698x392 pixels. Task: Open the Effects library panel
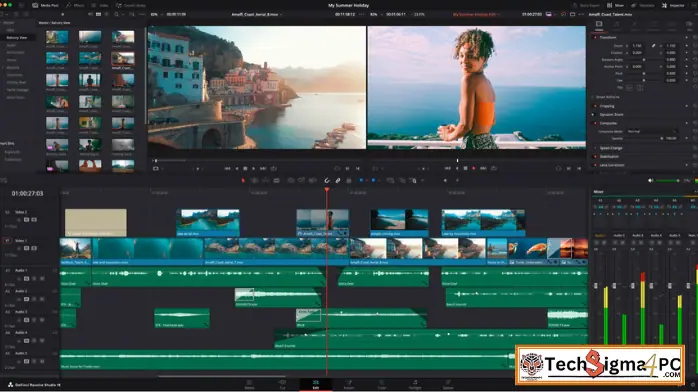(x=75, y=5)
